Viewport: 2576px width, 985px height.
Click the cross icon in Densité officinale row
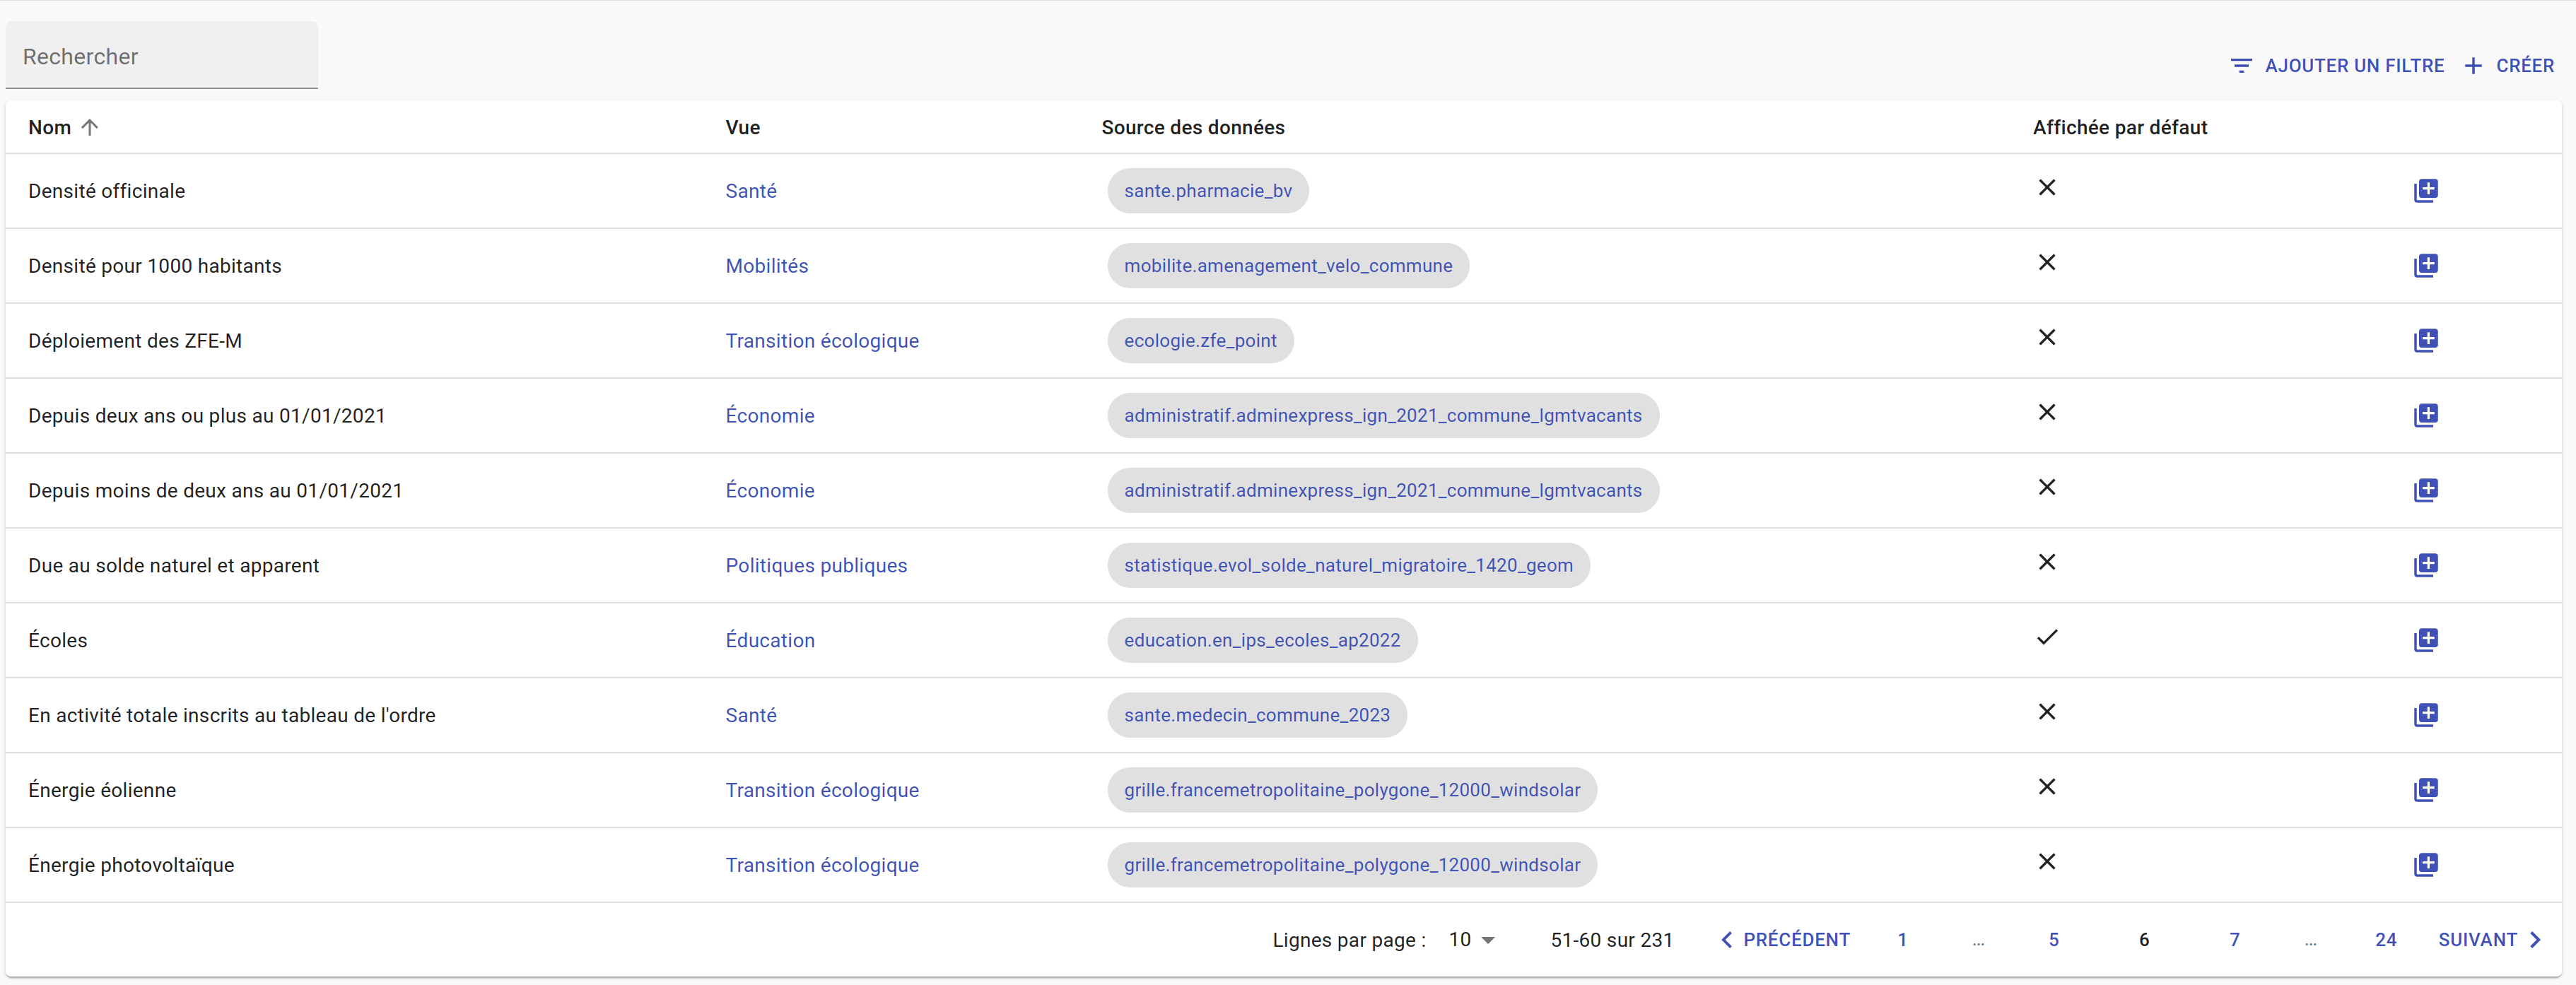point(2047,188)
